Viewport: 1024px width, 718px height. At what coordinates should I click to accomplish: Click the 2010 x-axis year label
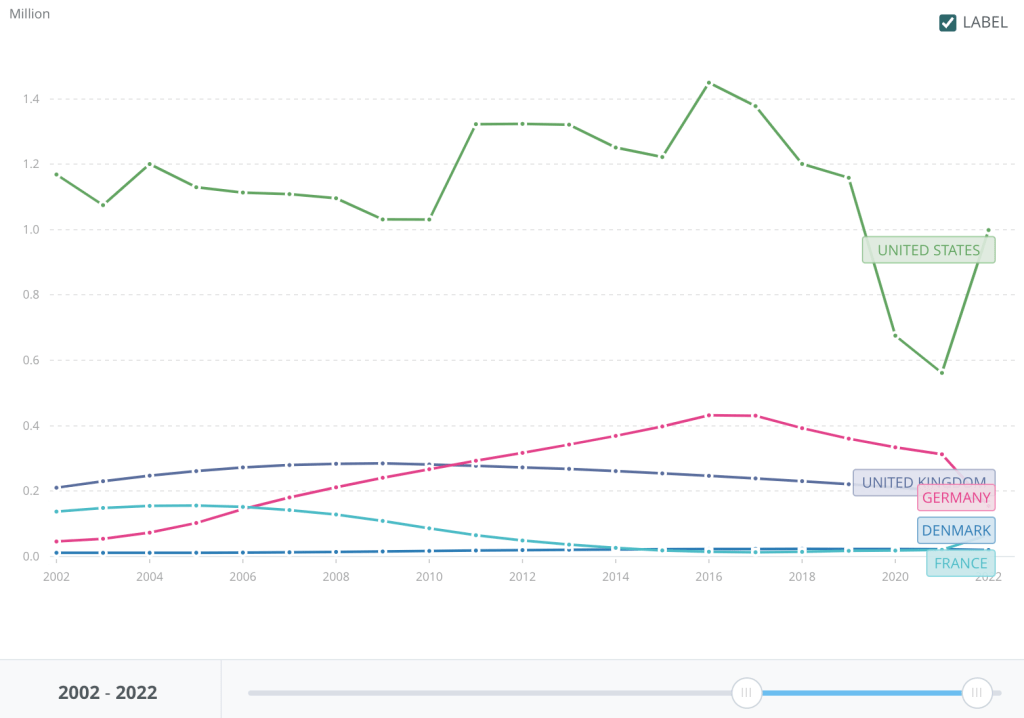click(429, 577)
